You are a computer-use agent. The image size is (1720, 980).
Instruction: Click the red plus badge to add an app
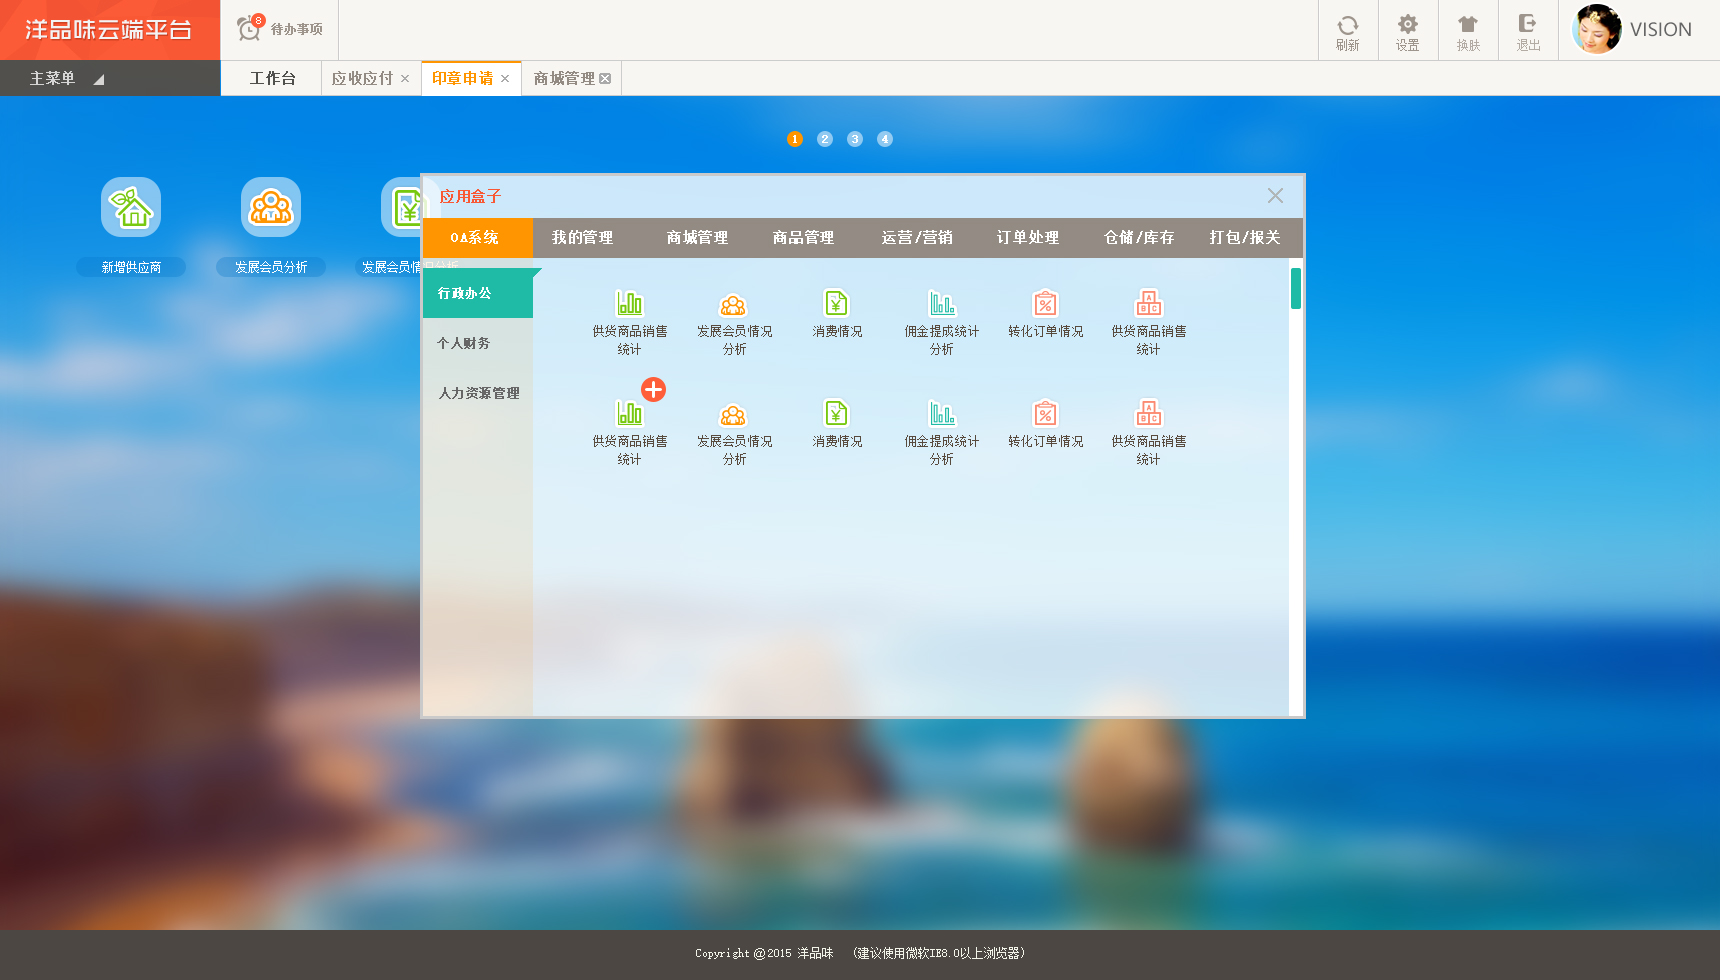[x=655, y=390]
